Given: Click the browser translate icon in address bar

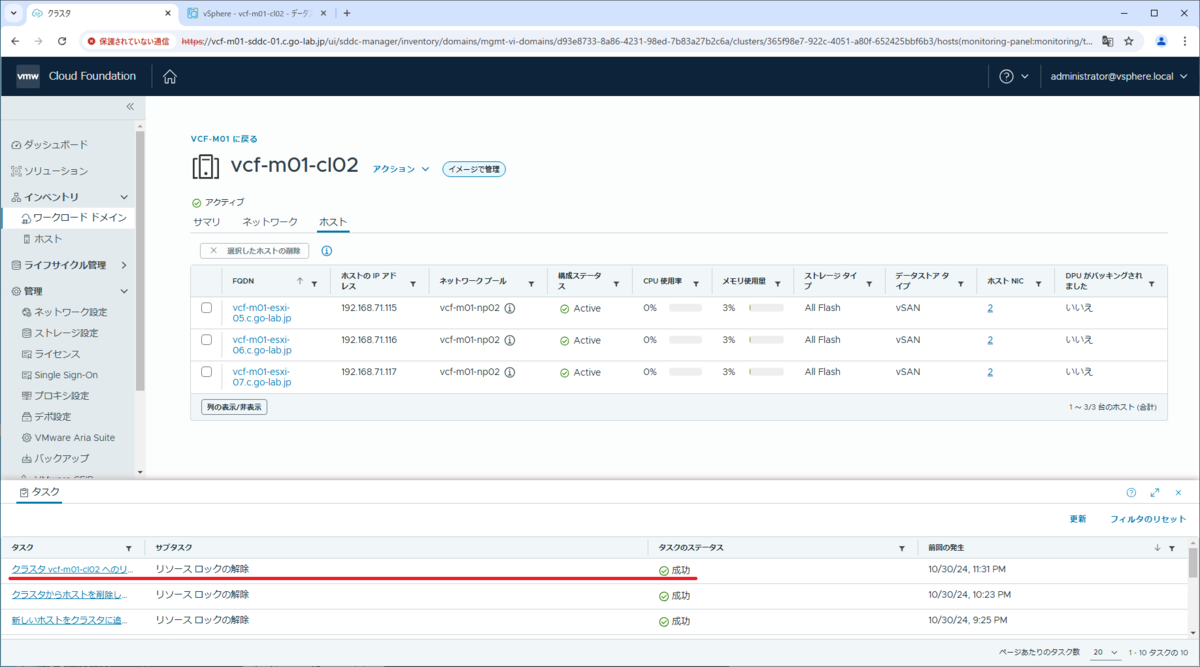Looking at the screenshot, I should click(1108, 41).
